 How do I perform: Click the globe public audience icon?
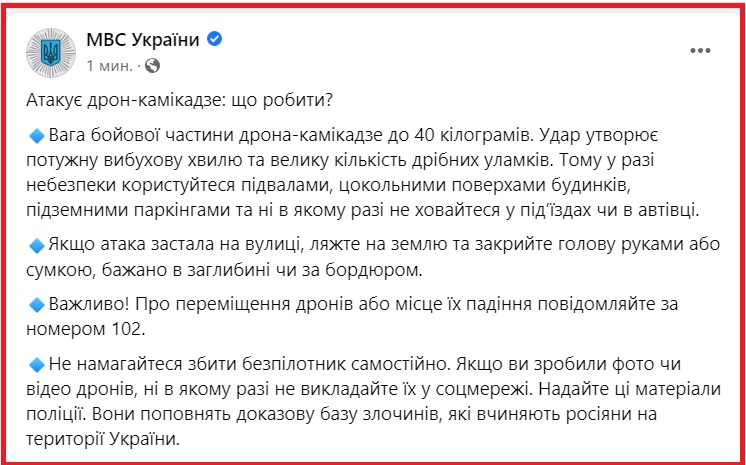pyautogui.click(x=152, y=66)
